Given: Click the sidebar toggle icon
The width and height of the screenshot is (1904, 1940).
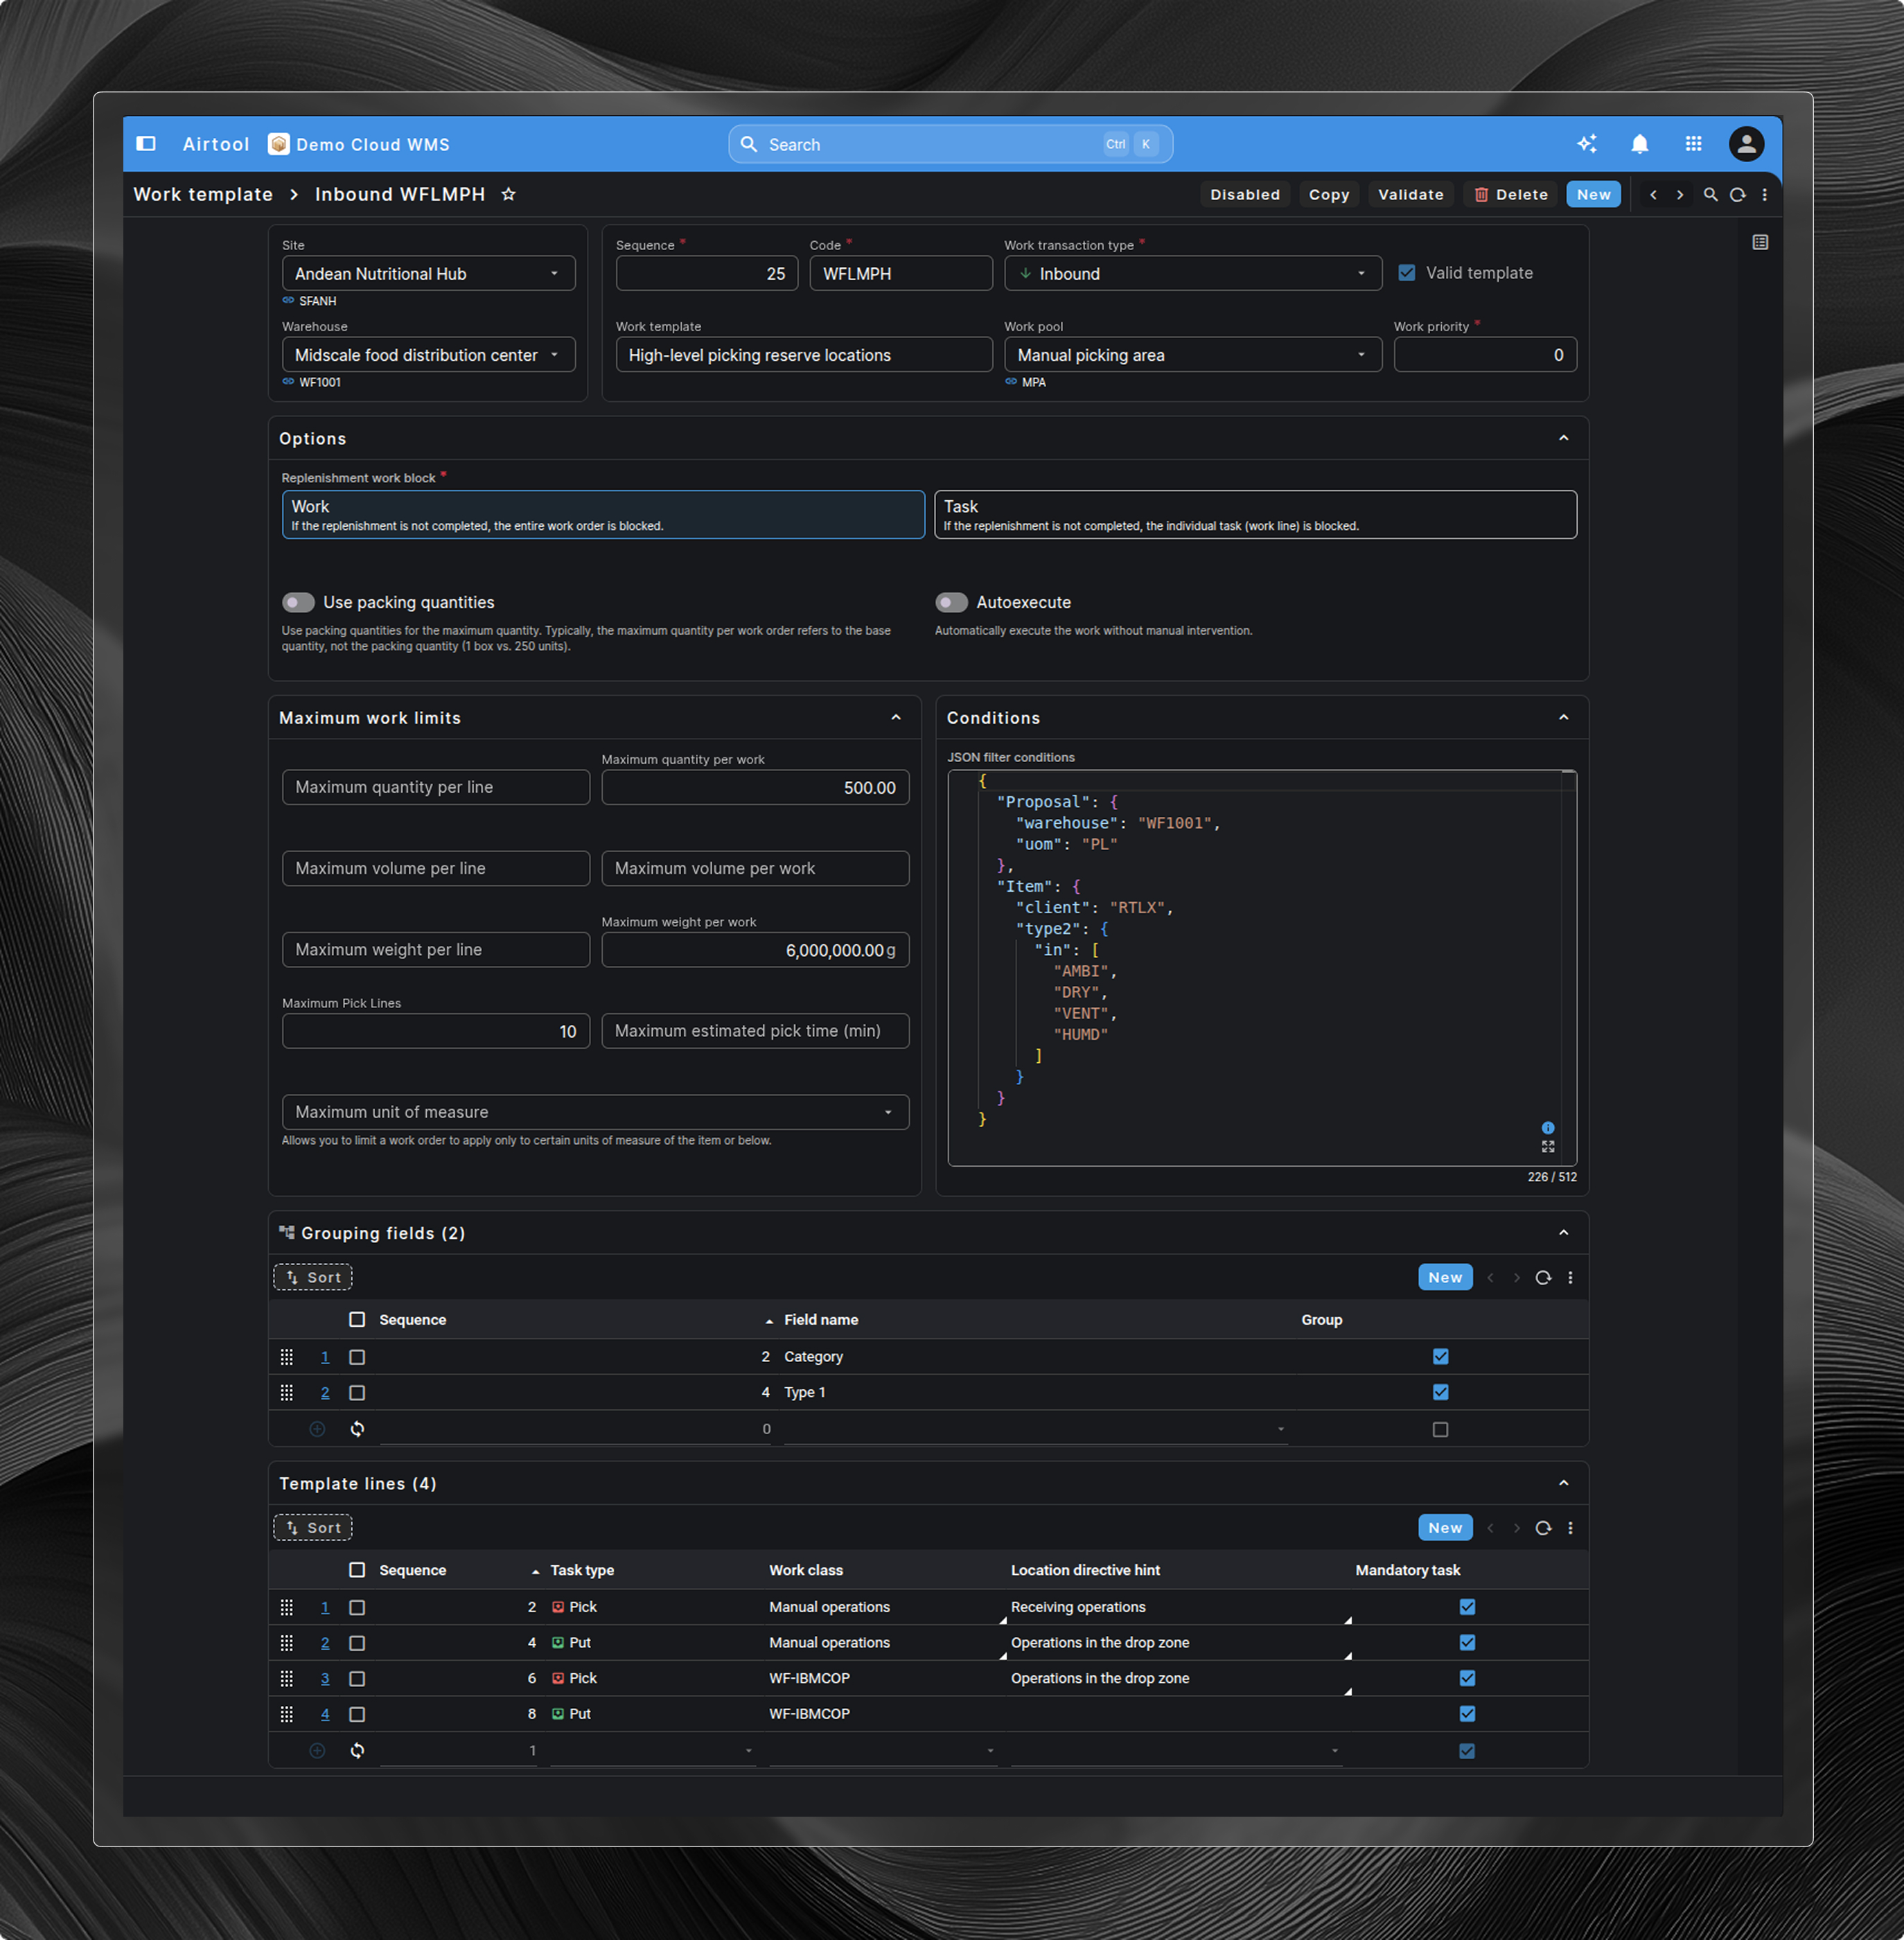Looking at the screenshot, I should pyautogui.click(x=146, y=144).
